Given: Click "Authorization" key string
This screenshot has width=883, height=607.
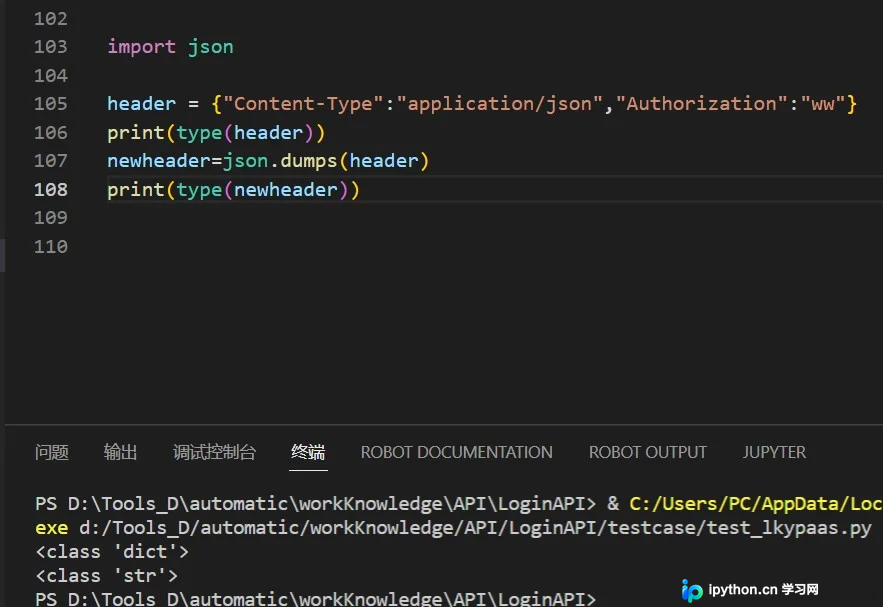Looking at the screenshot, I should [x=701, y=104].
